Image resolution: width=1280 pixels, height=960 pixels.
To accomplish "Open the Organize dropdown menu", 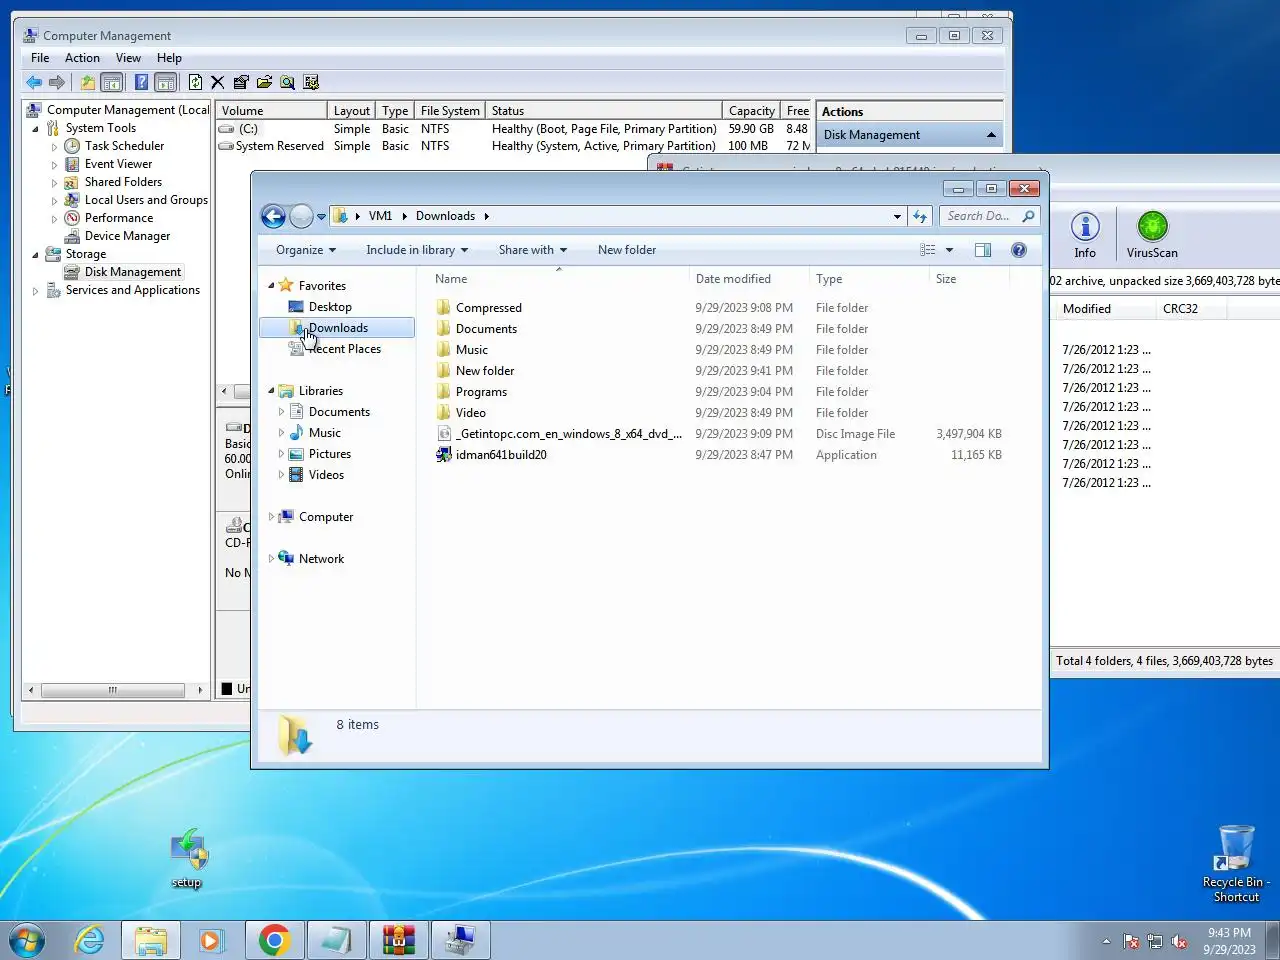I will (306, 250).
